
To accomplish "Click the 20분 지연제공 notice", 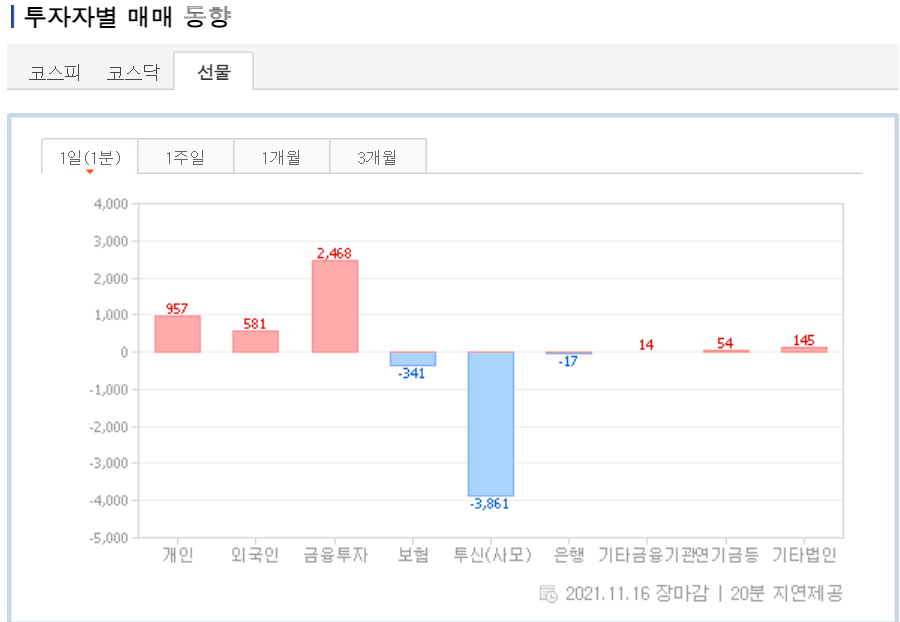I will click(x=786, y=593).
